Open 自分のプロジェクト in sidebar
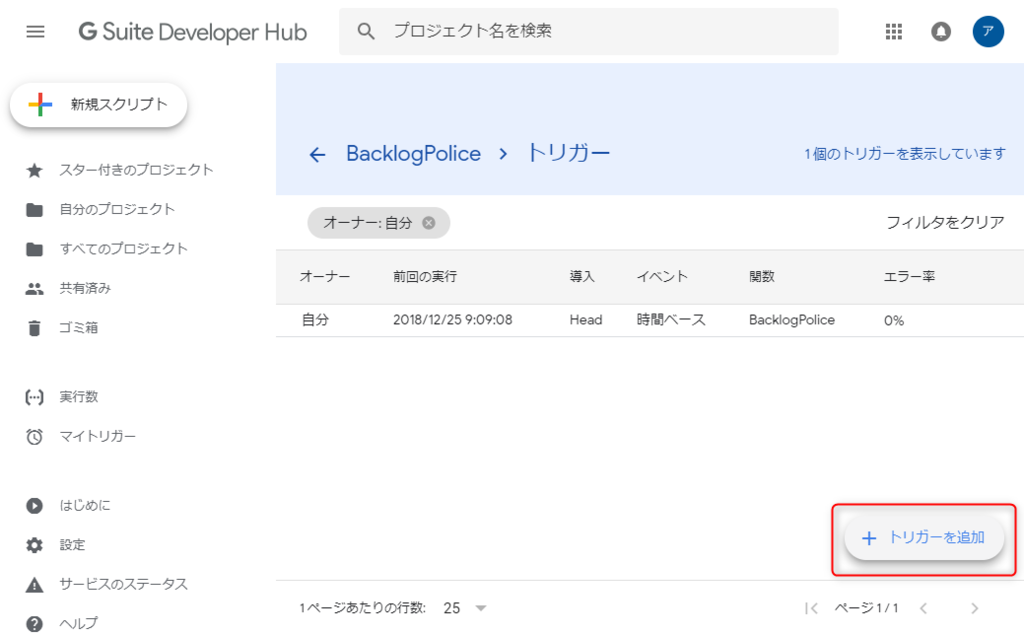 117,209
